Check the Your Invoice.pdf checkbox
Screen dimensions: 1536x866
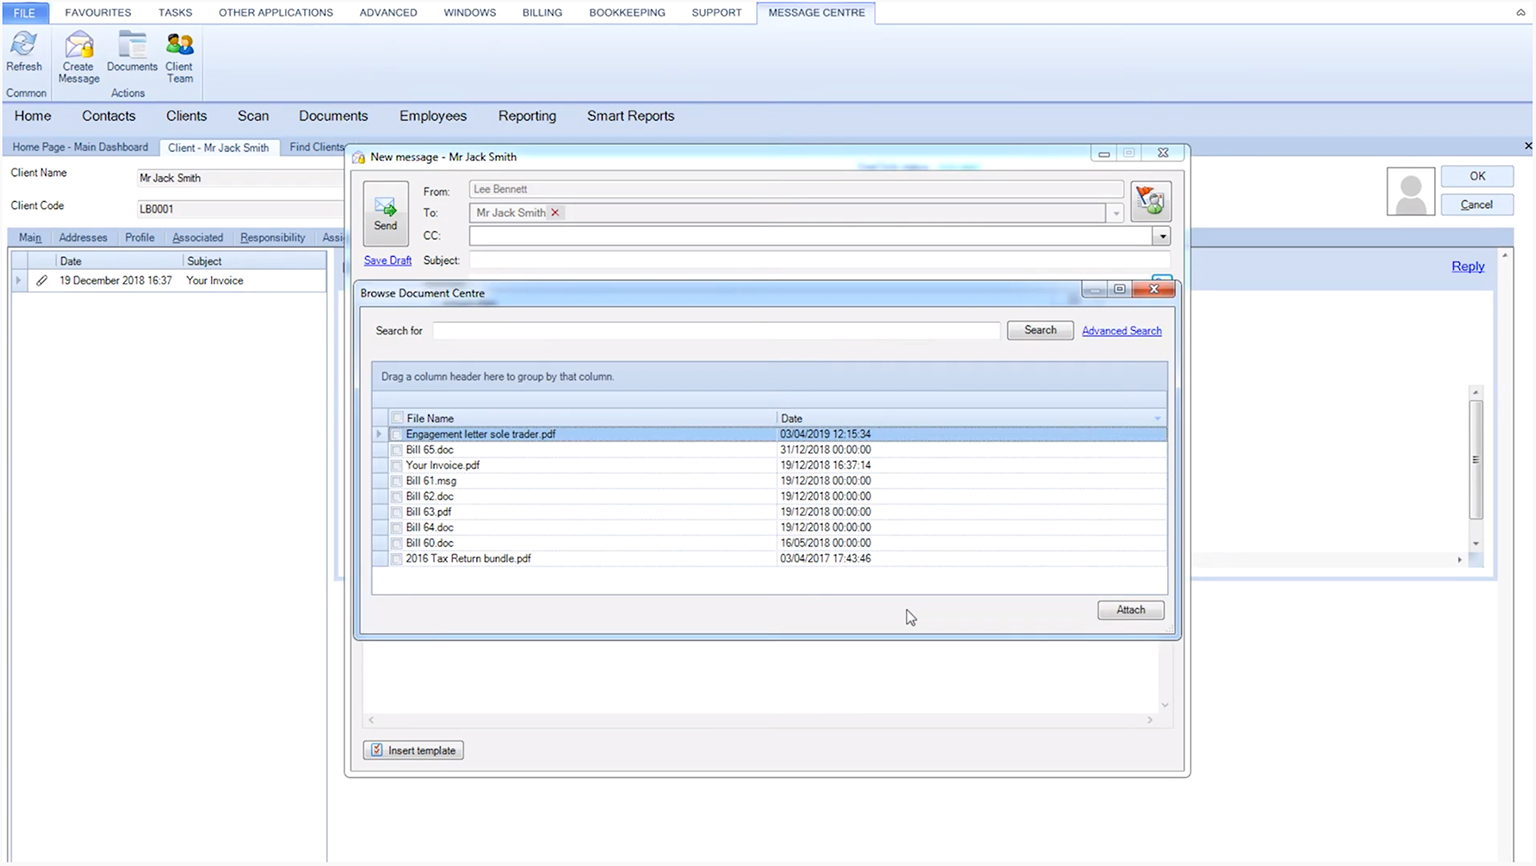[397, 465]
